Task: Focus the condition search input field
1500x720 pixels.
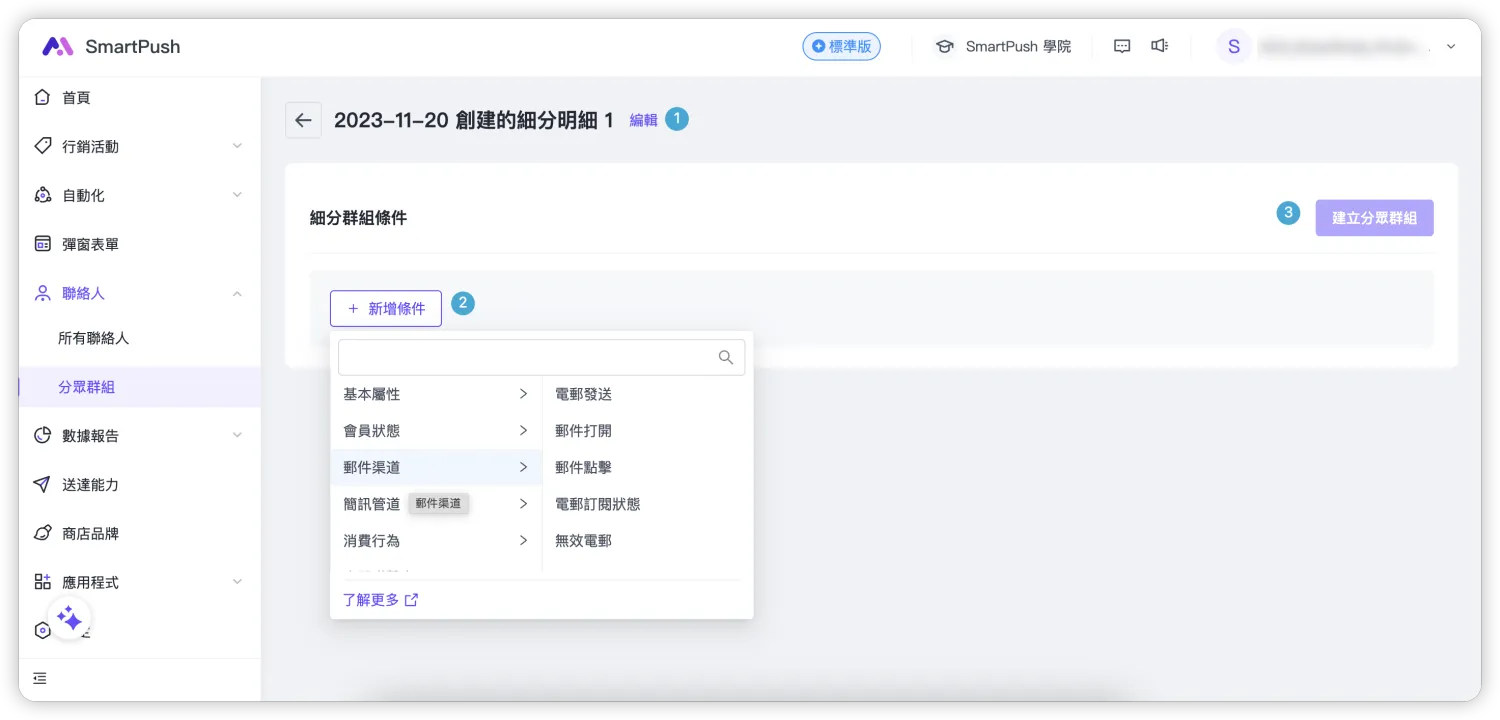Action: (x=527, y=358)
